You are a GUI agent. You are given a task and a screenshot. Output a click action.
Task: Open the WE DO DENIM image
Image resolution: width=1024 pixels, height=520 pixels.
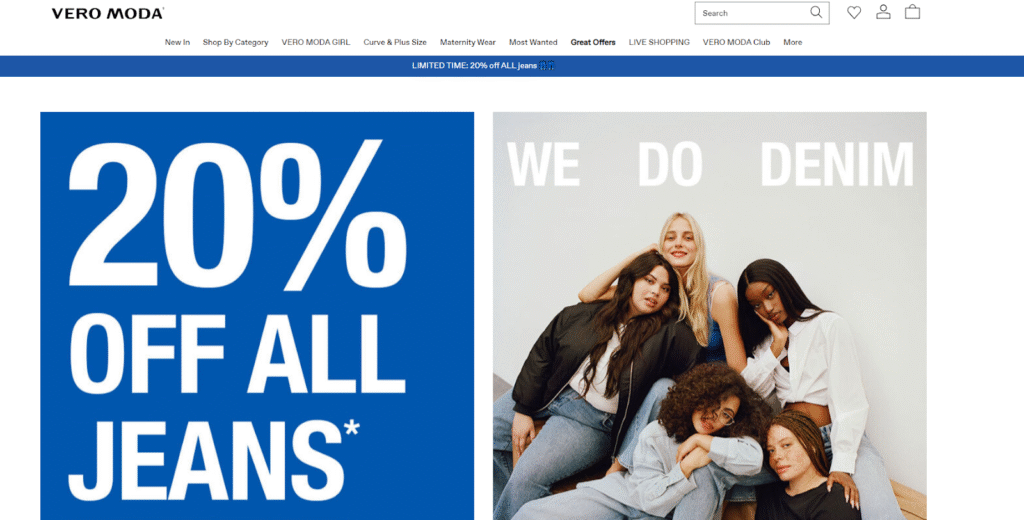709,316
